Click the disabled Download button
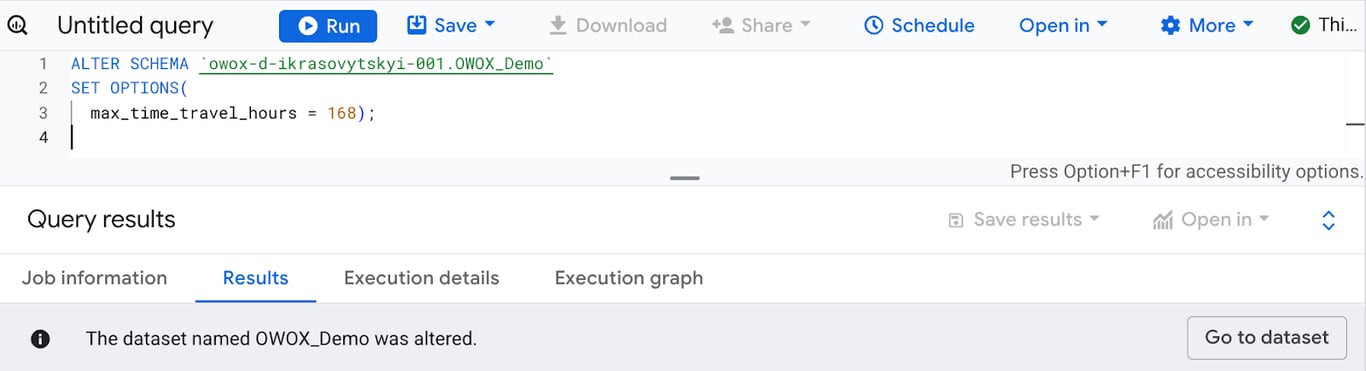This screenshot has width=1366, height=371. (x=608, y=25)
